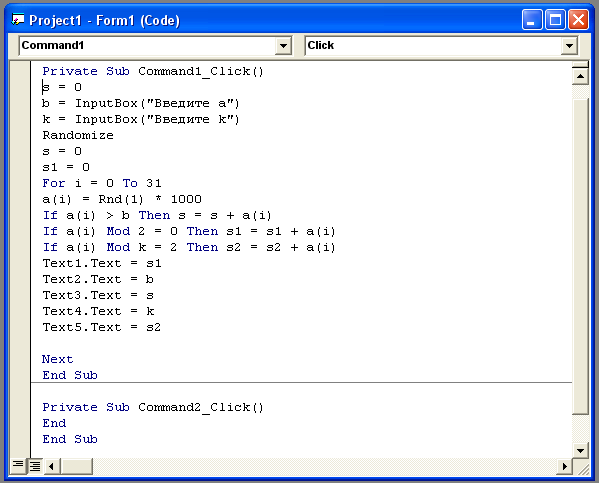Viewport: 599px width, 483px height.
Task: Click the vertical scrollbar thumb
Action: (580, 257)
